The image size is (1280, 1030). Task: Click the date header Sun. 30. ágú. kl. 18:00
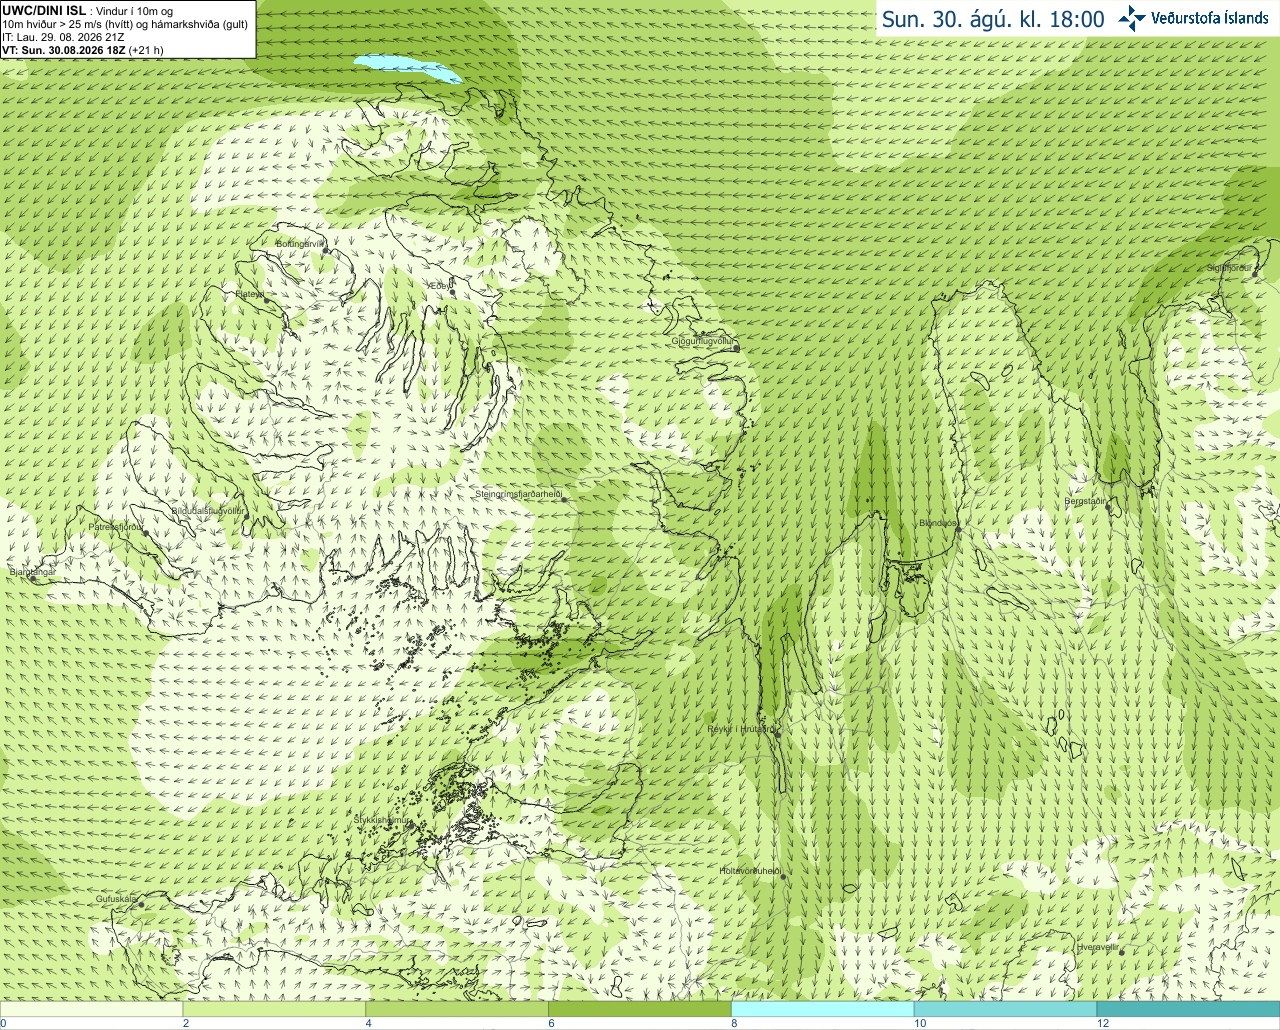pyautogui.click(x=992, y=19)
